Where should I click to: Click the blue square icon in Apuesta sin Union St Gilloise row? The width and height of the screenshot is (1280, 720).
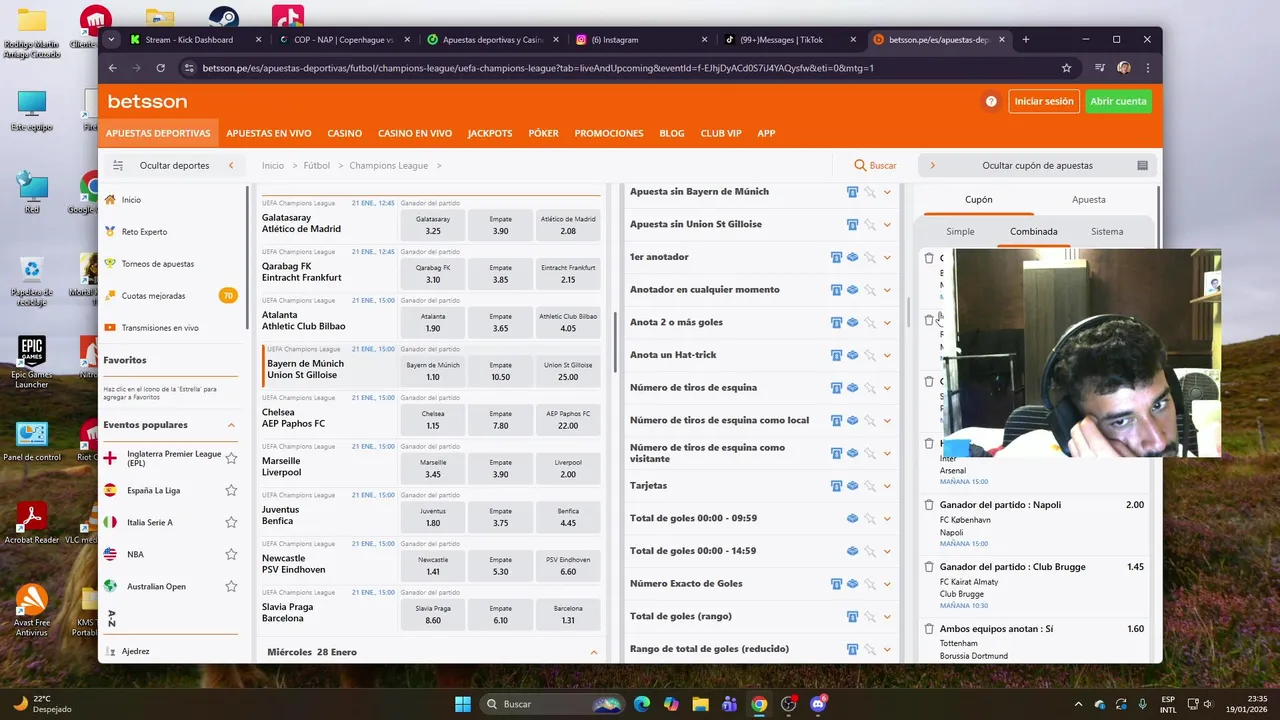pos(852,225)
